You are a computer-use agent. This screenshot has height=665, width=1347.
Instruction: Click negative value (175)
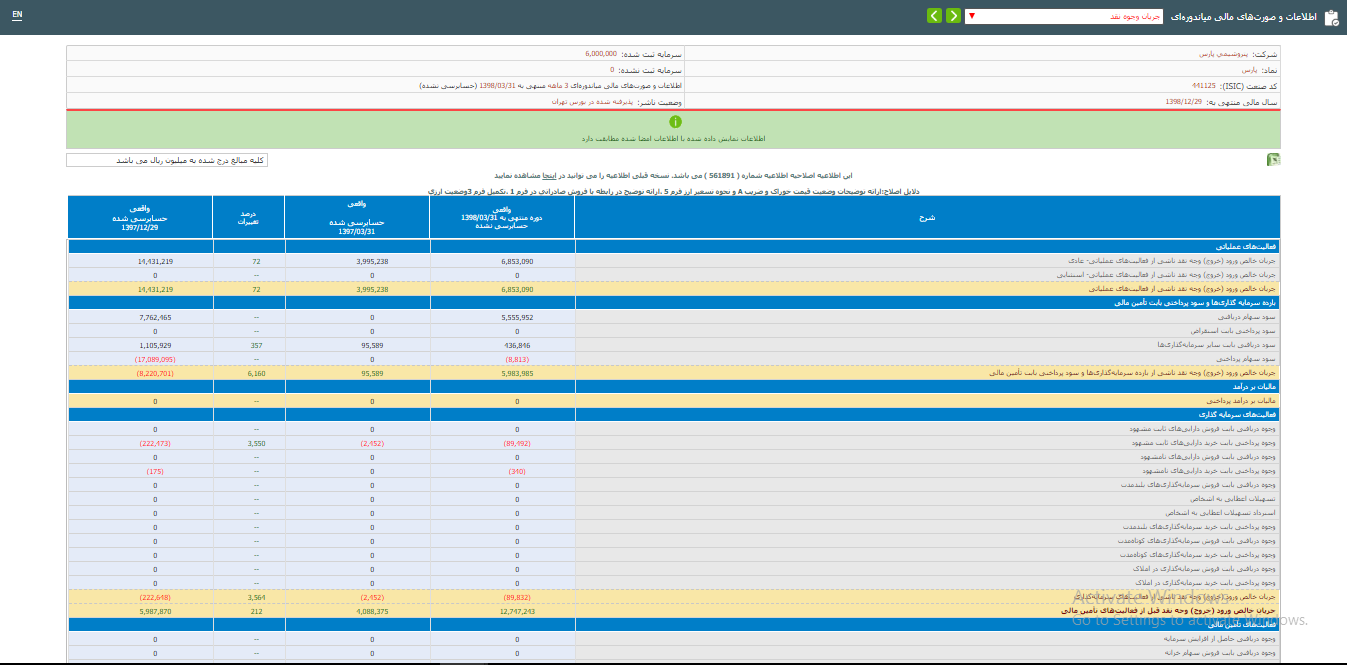[x=155, y=471]
